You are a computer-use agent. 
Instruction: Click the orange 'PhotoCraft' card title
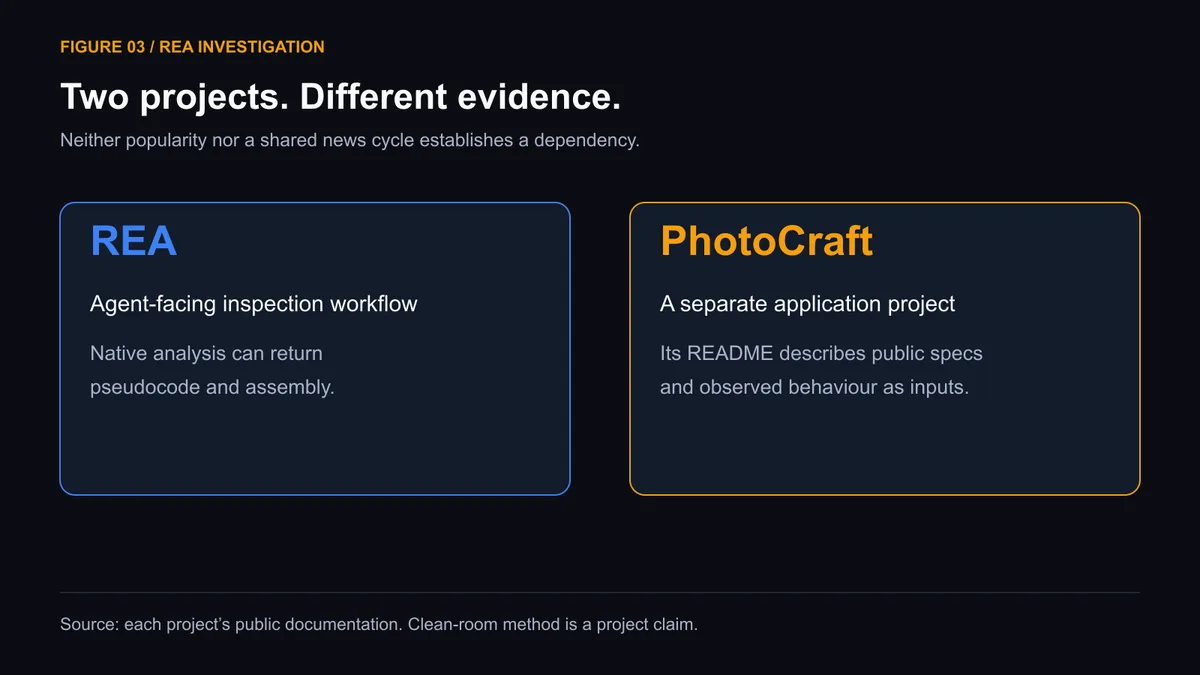point(766,241)
